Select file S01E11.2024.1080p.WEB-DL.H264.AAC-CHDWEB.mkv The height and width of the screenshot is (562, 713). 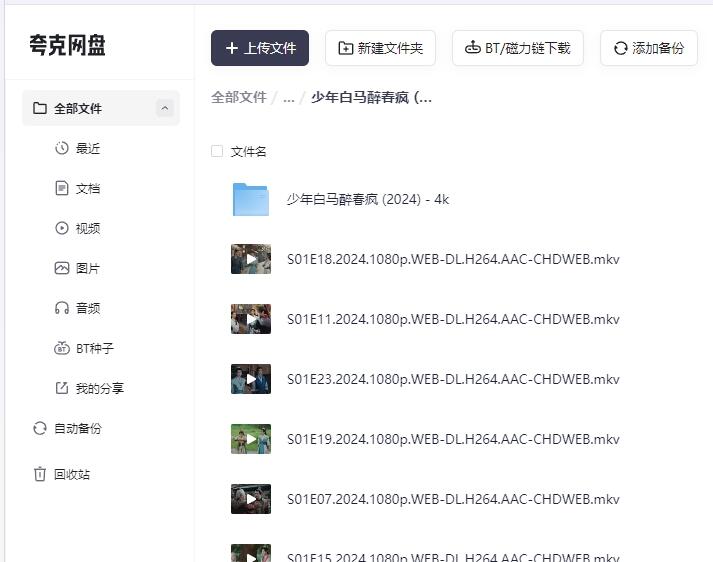point(453,319)
